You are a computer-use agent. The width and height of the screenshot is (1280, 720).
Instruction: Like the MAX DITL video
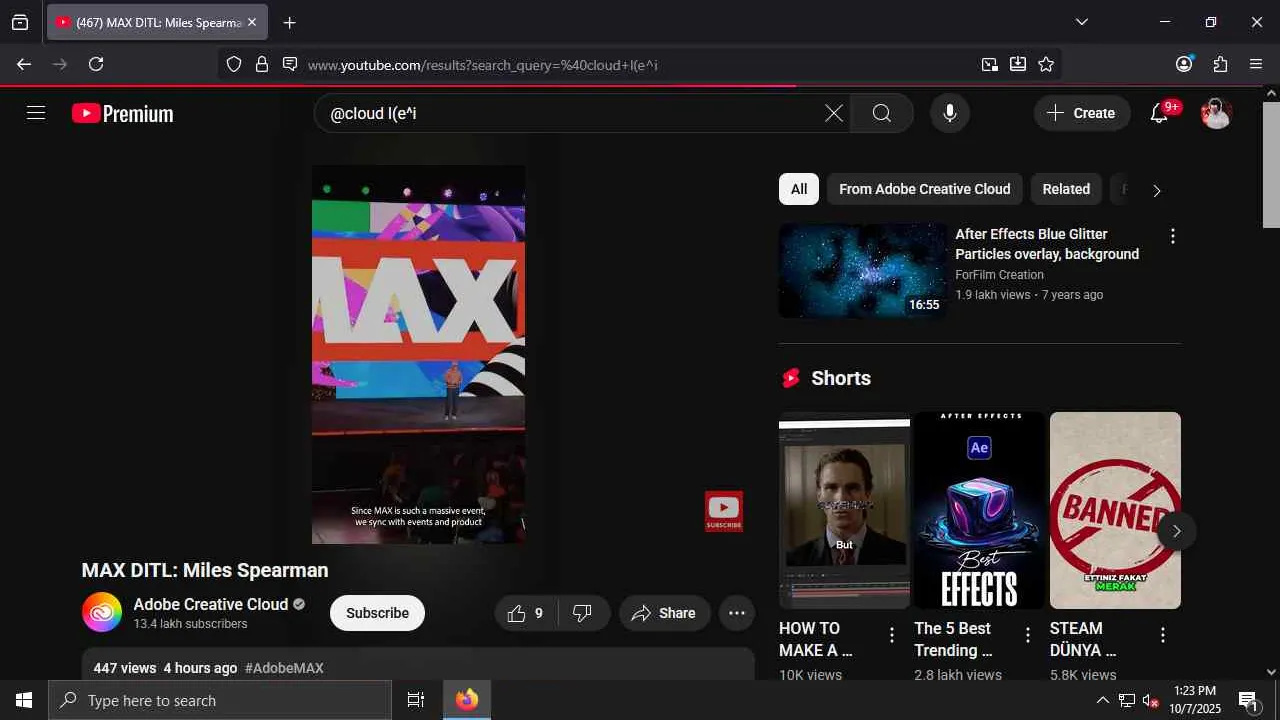526,613
